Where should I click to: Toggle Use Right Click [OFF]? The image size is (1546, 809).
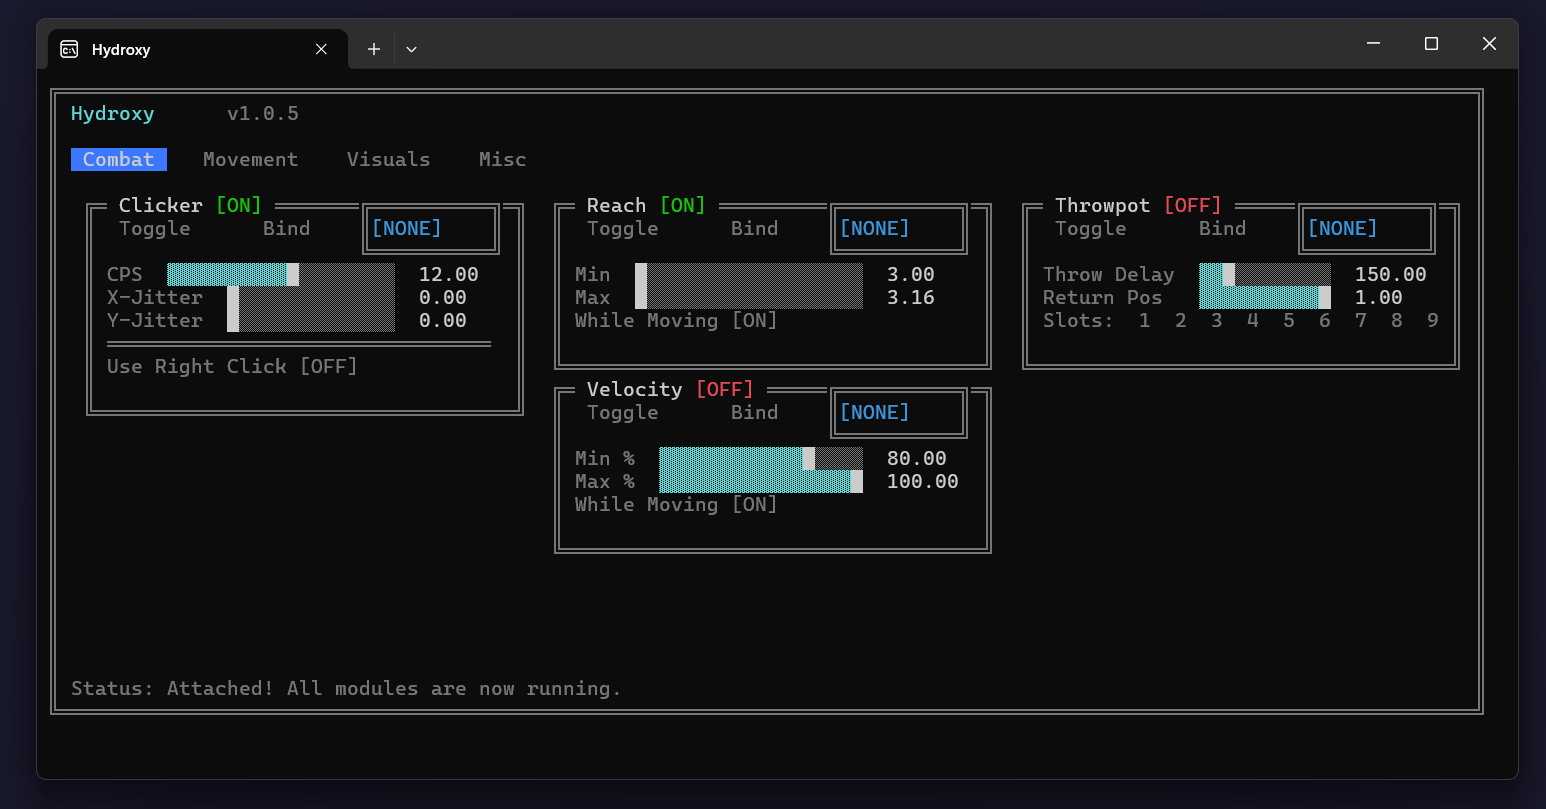pyautogui.click(x=232, y=367)
